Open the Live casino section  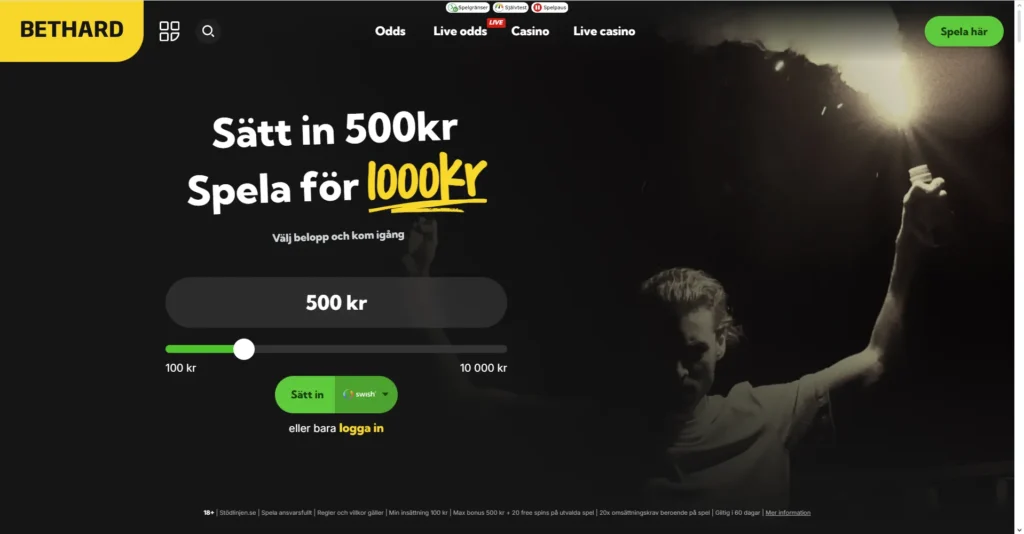coord(604,31)
